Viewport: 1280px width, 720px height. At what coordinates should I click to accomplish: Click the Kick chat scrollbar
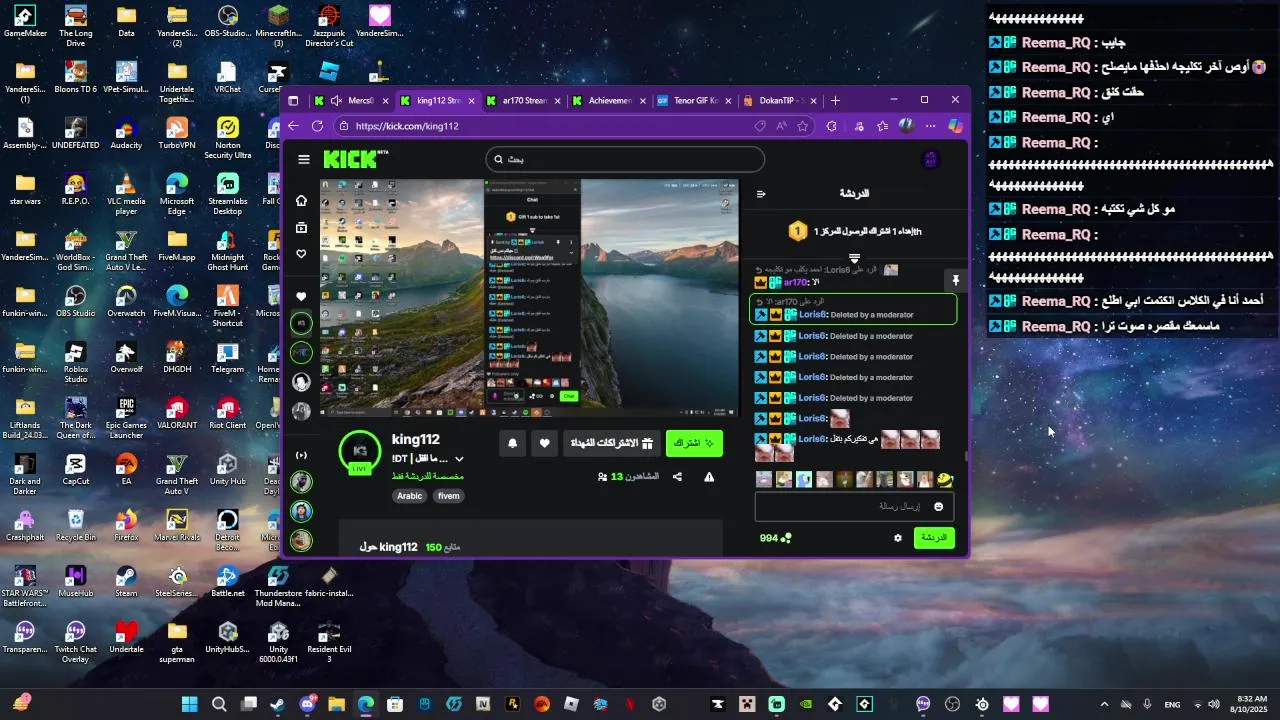(x=966, y=456)
